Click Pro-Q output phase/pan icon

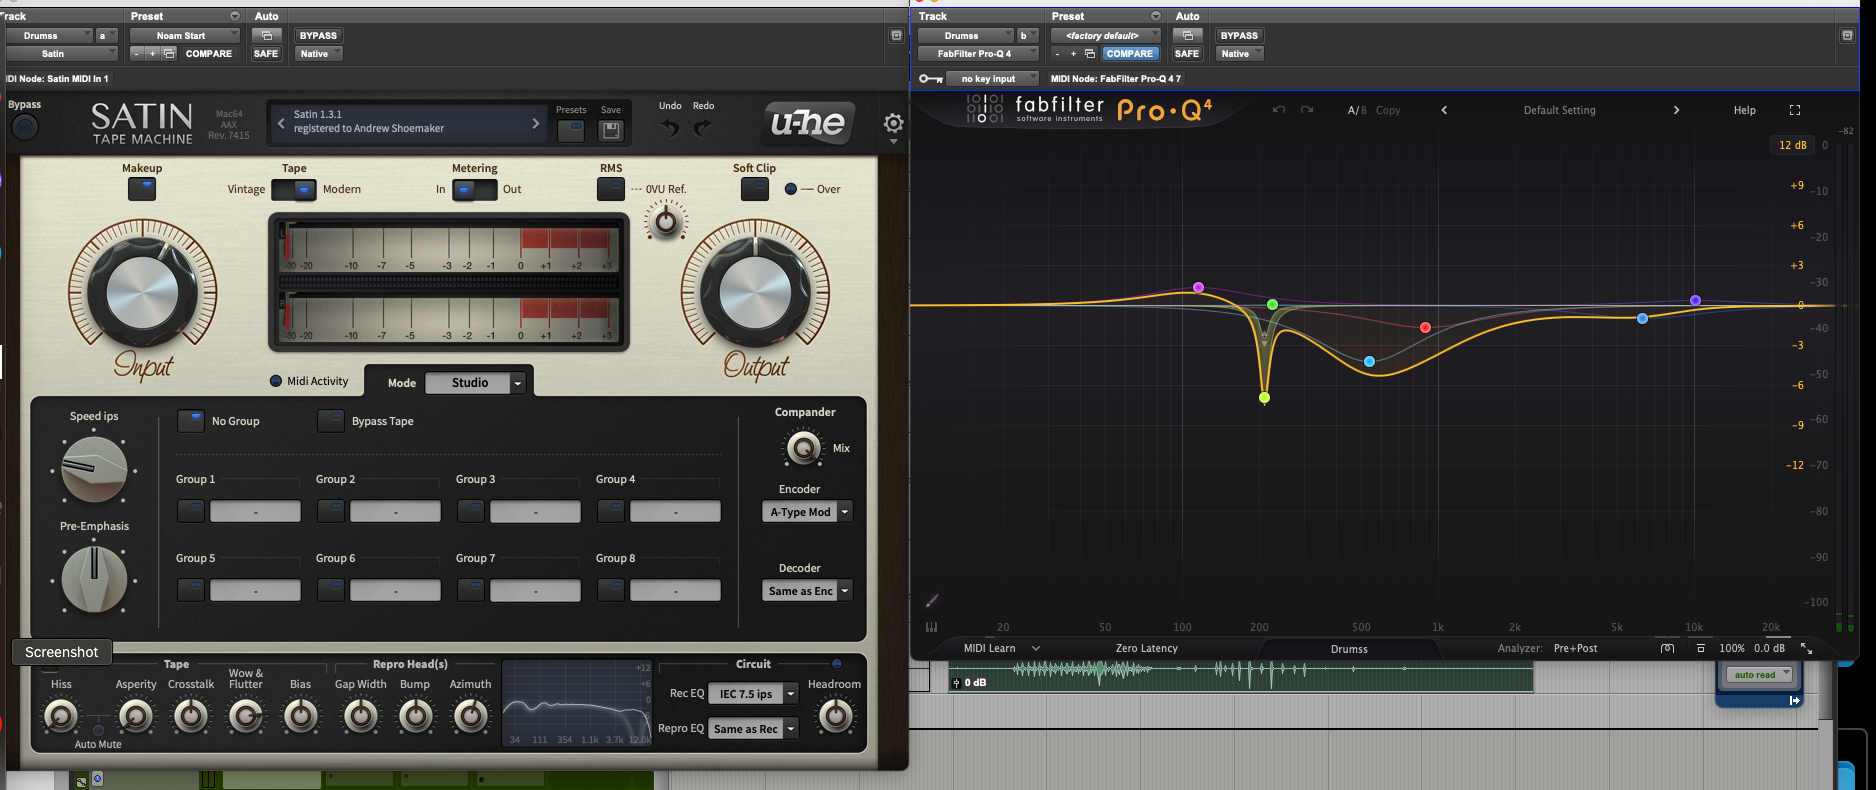(x=1667, y=648)
